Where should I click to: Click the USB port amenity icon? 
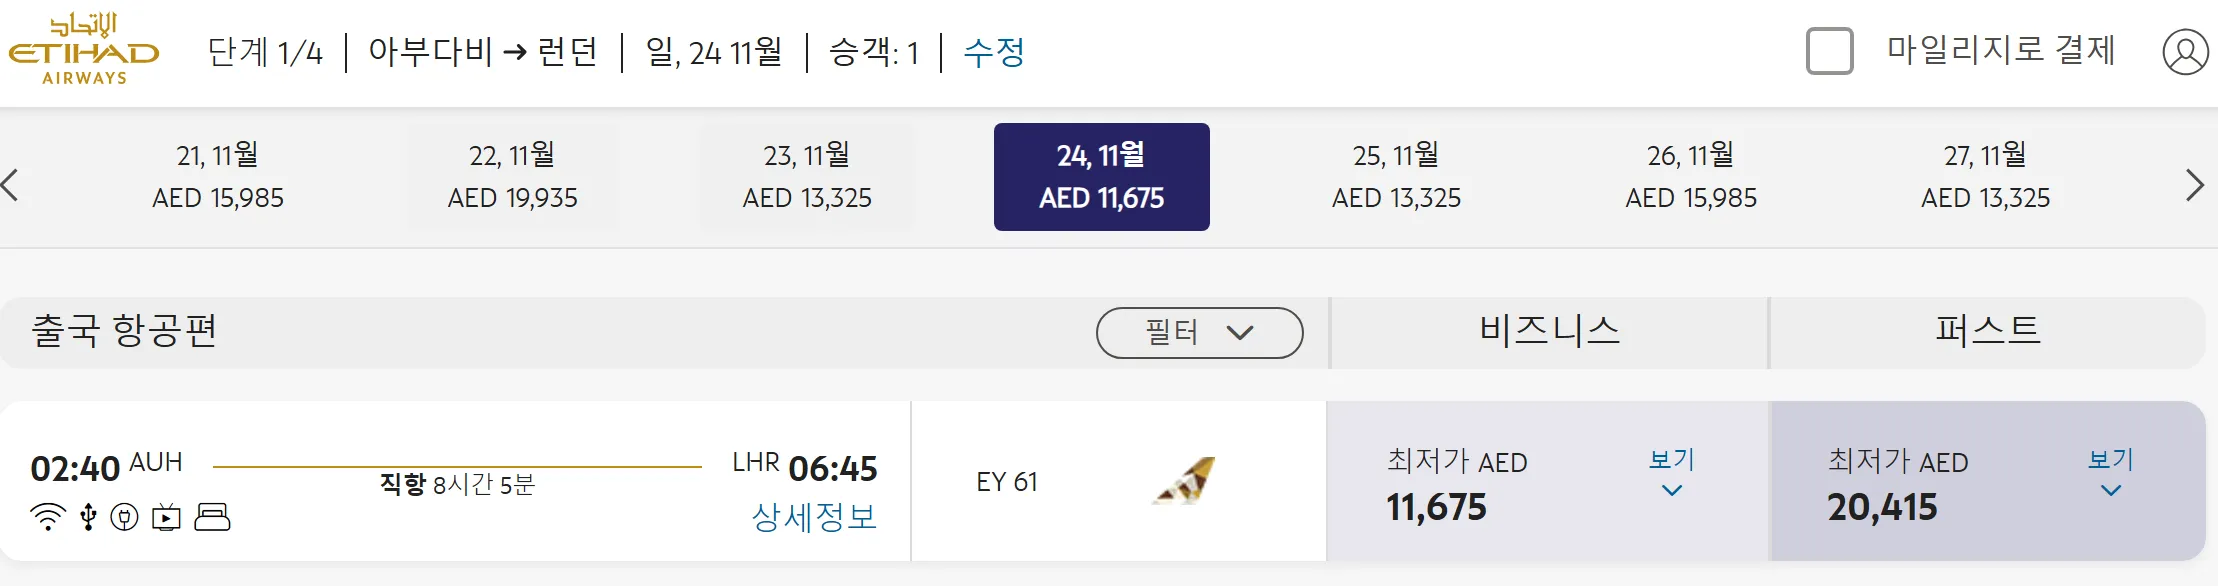[x=89, y=517]
